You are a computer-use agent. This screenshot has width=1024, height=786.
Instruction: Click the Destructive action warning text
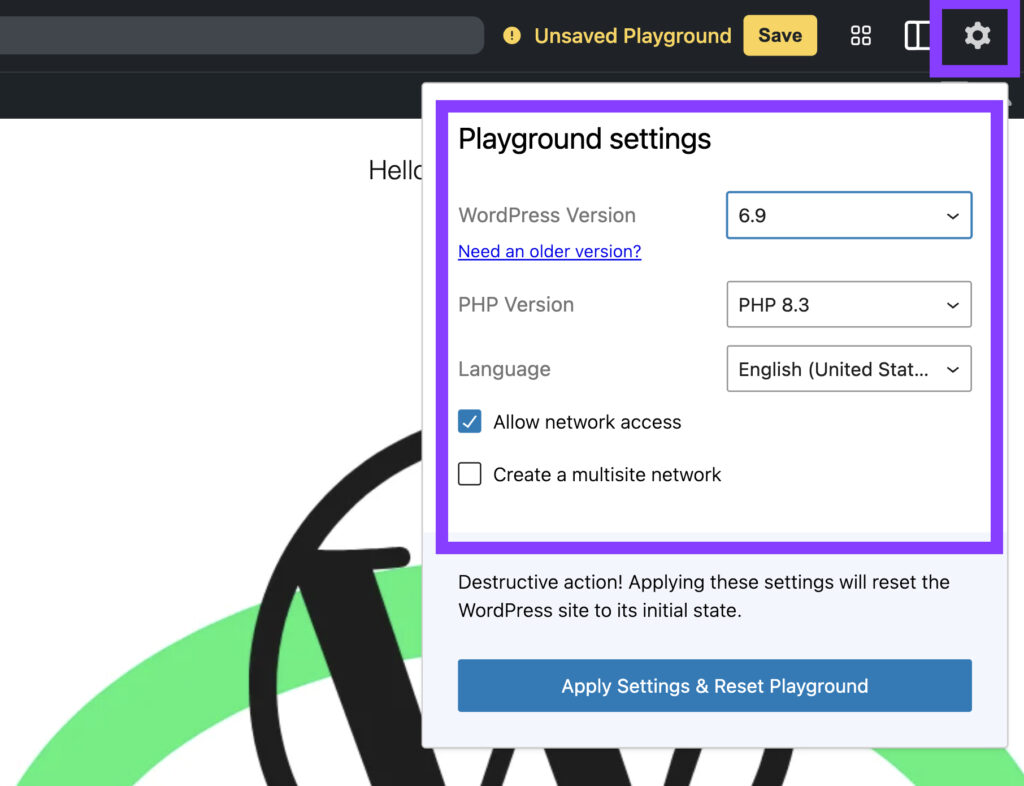tap(704, 596)
